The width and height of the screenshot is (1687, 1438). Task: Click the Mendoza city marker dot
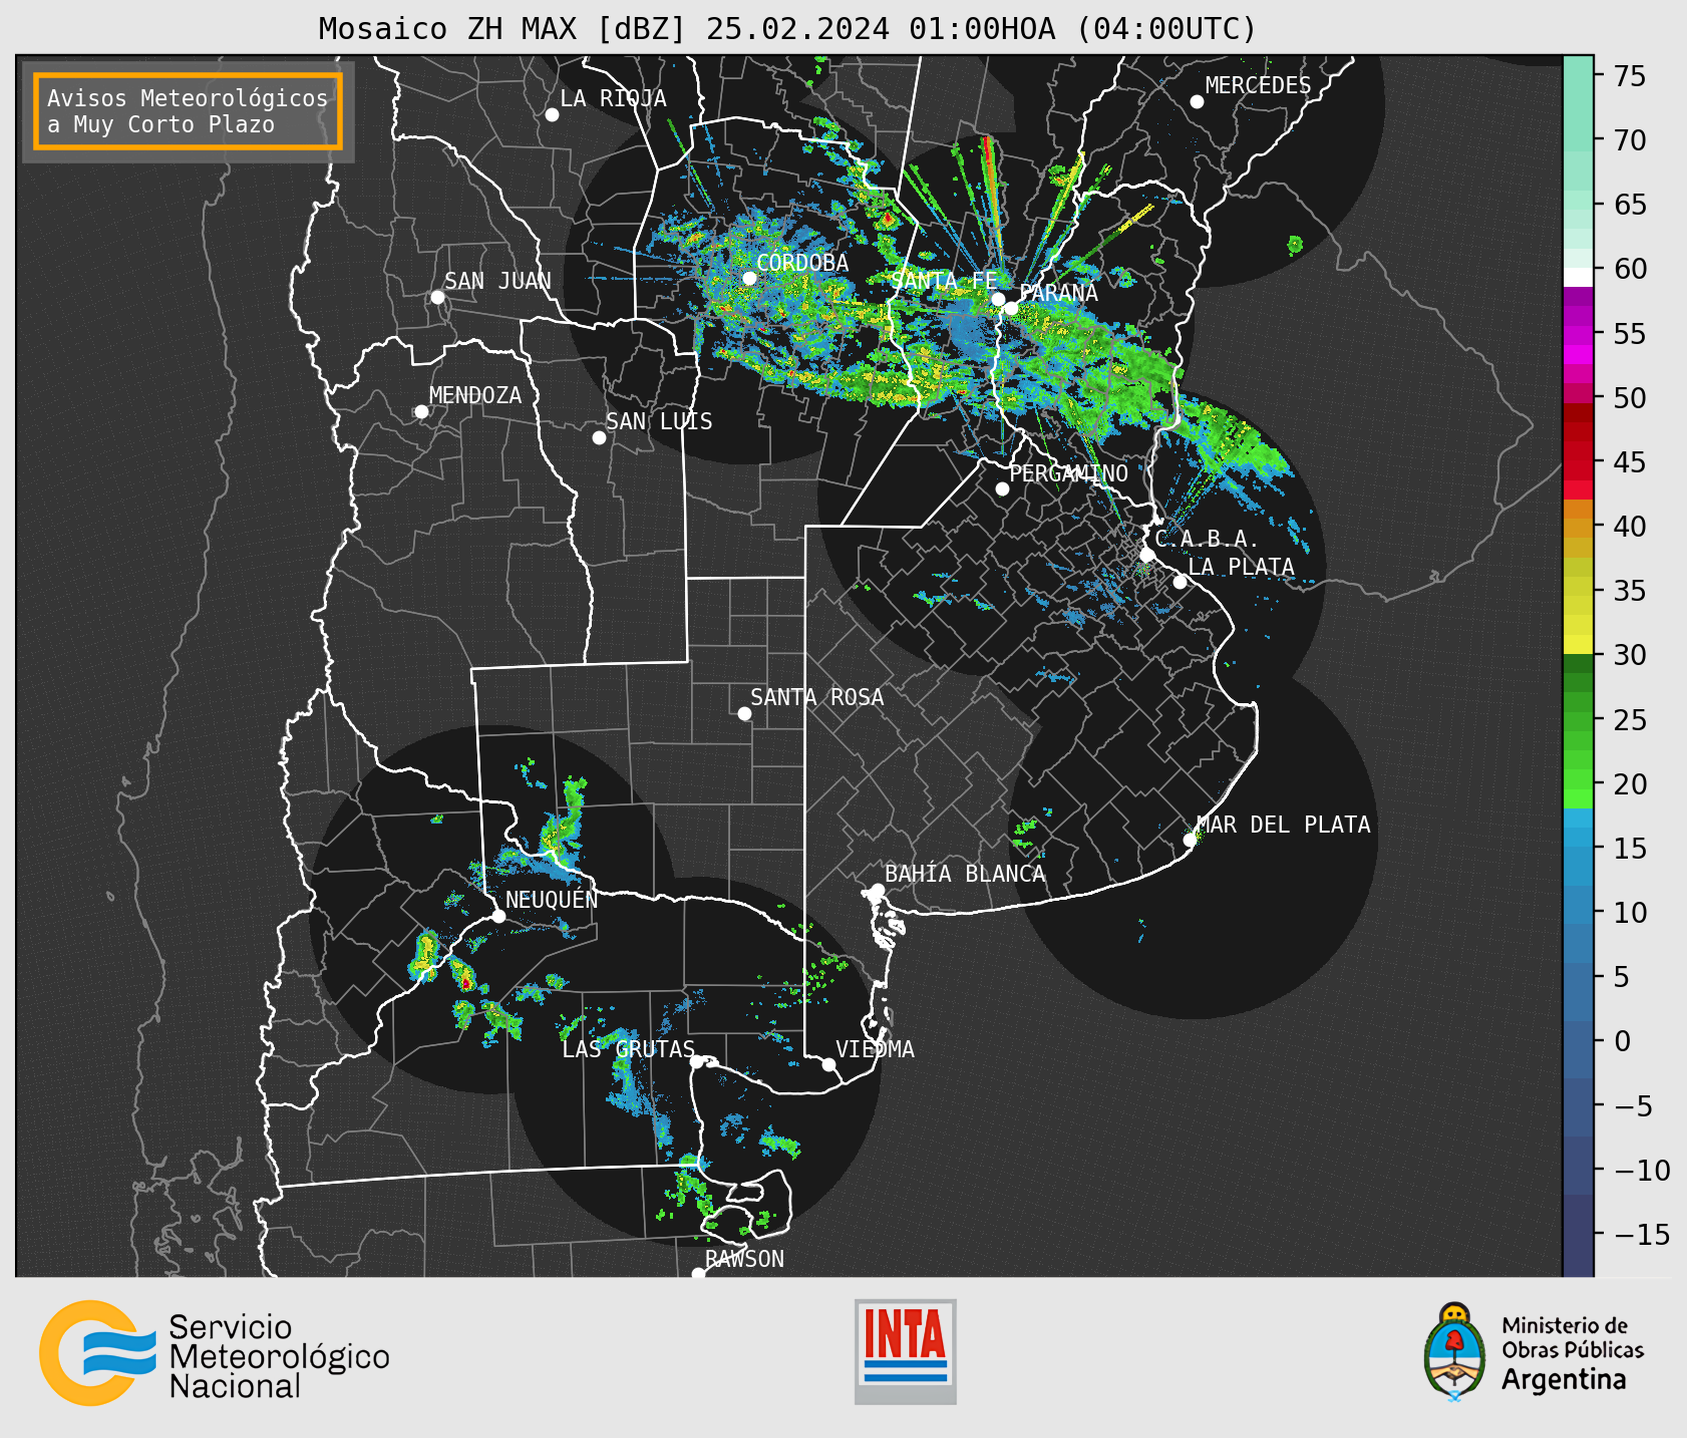[421, 412]
